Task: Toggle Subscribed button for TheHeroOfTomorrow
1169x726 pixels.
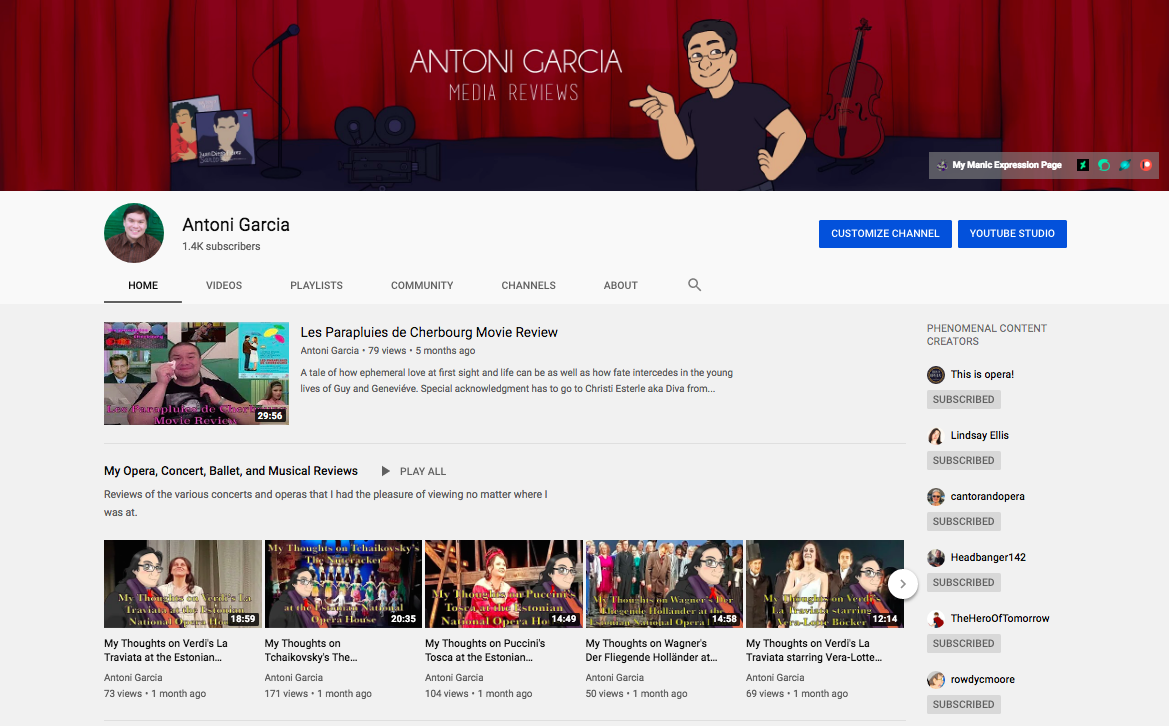Action: pyautogui.click(x=963, y=643)
